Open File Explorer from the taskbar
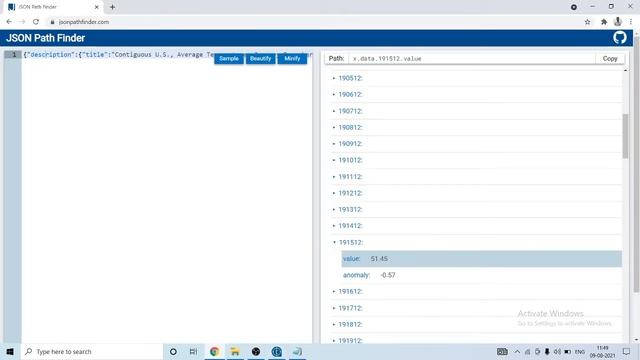The image size is (640, 360). click(x=235, y=351)
